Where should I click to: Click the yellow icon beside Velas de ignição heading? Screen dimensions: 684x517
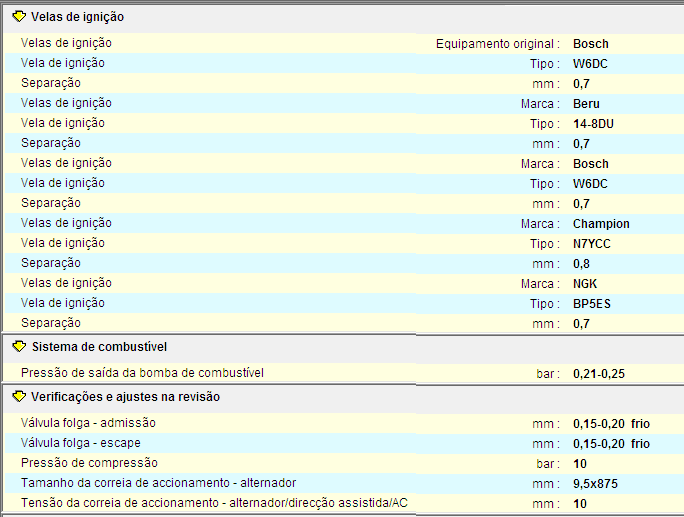coord(19,17)
